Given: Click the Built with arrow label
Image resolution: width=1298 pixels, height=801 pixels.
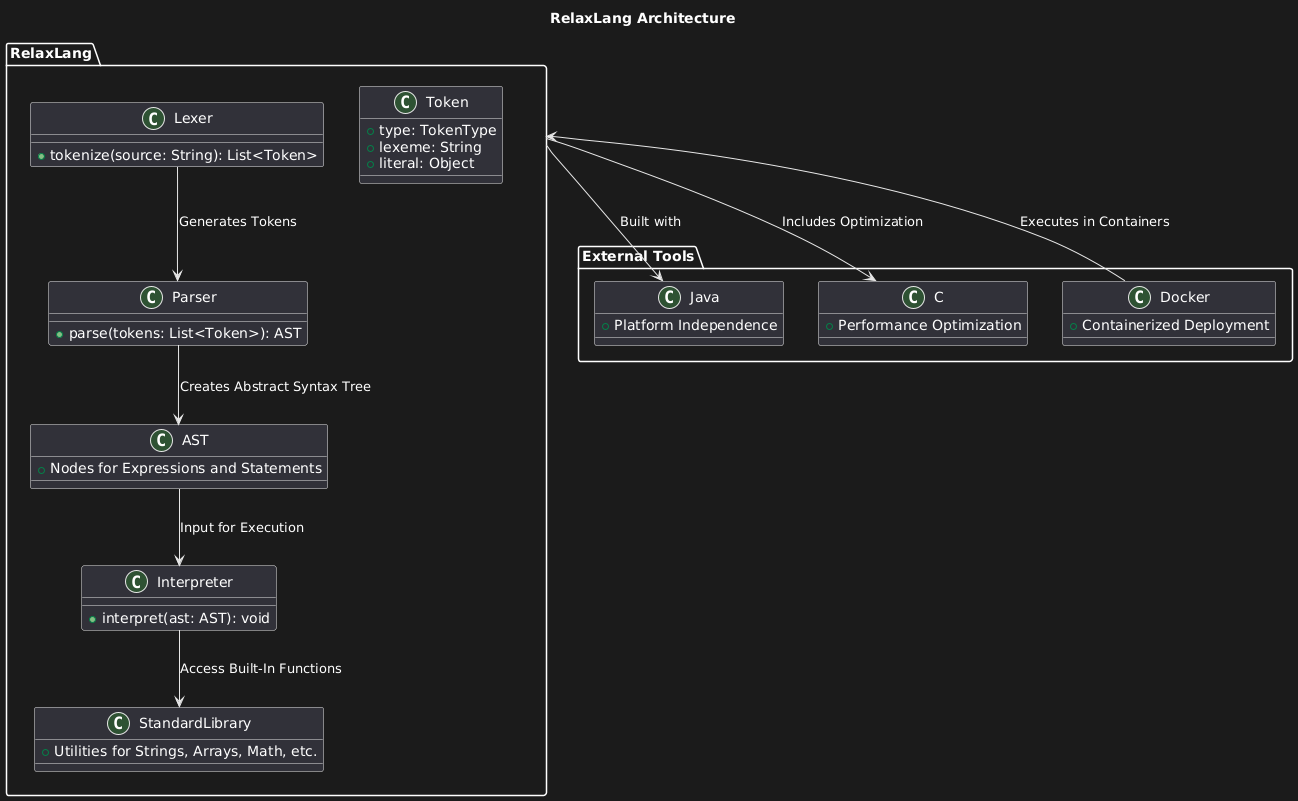Looking at the screenshot, I should 651,221.
